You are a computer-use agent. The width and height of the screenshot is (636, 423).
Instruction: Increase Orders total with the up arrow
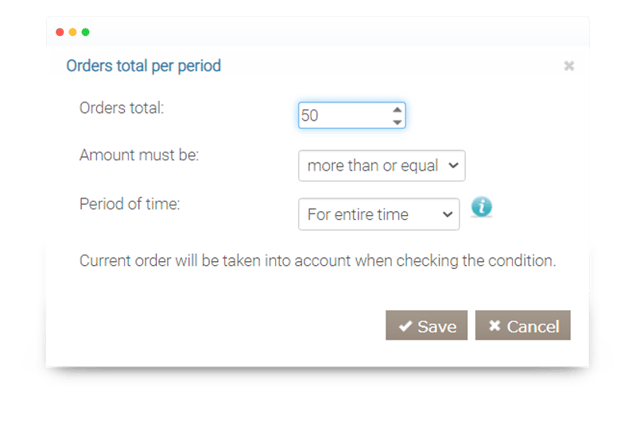397,109
